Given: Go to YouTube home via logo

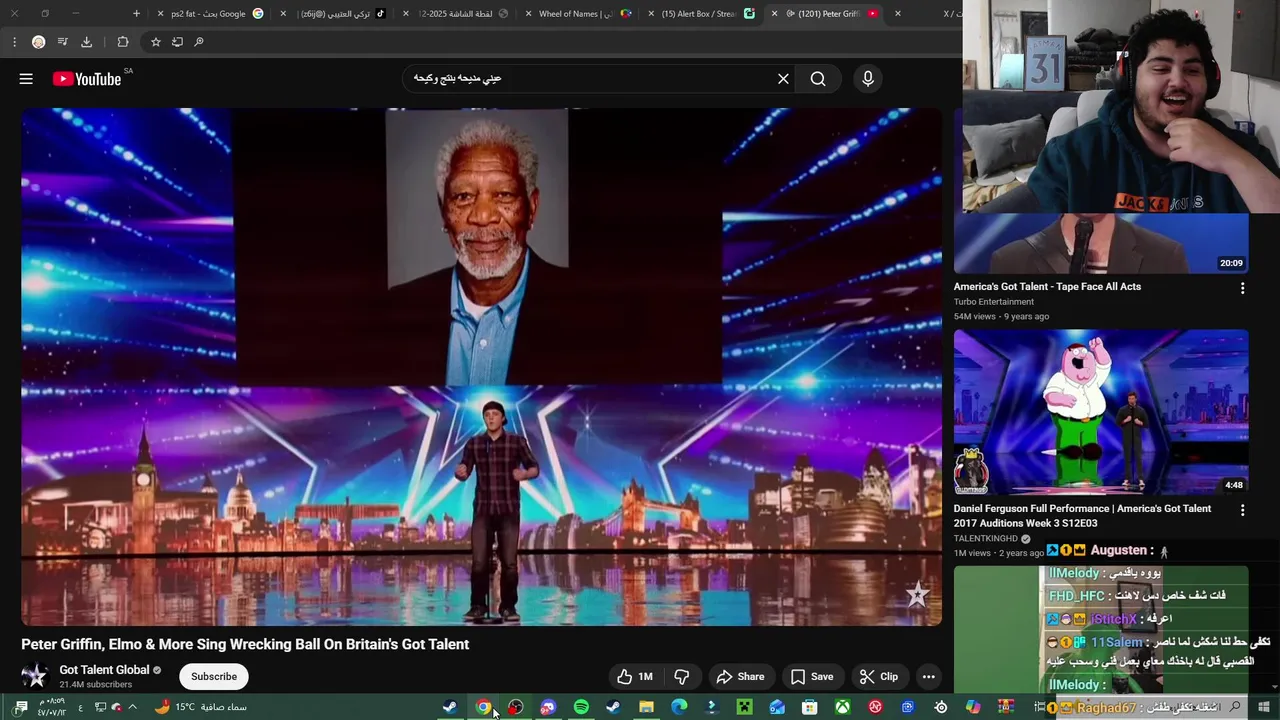Looking at the screenshot, I should (87, 79).
